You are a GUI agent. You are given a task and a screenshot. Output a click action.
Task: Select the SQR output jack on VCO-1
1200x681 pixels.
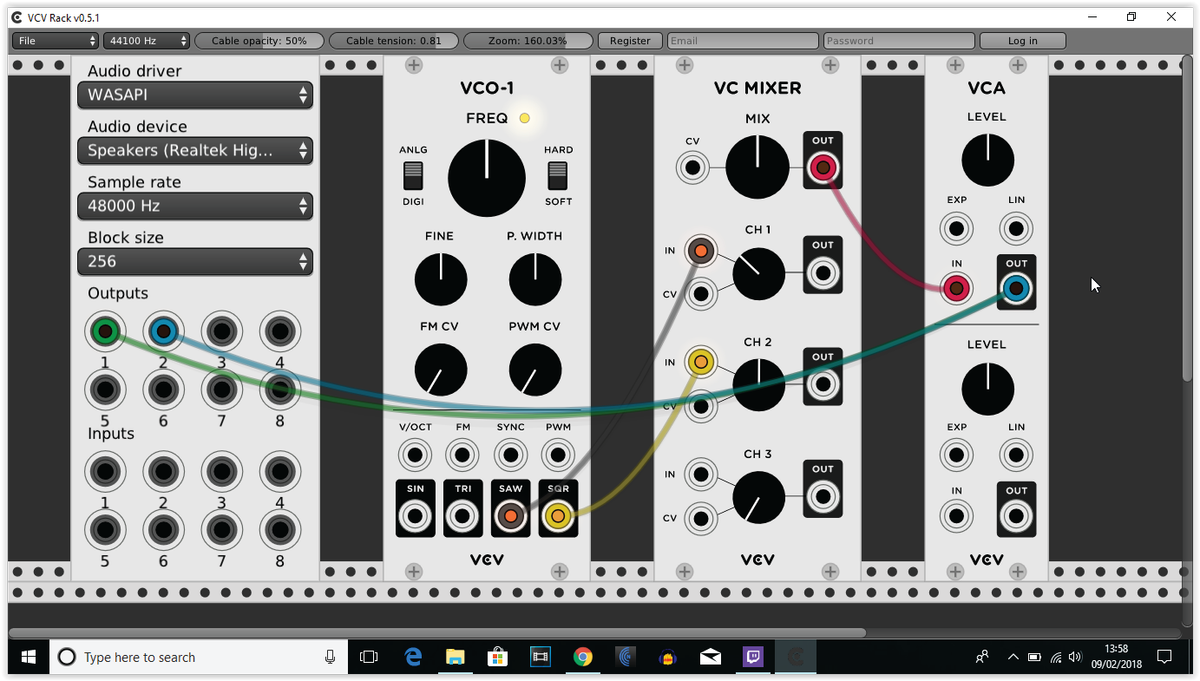click(558, 516)
